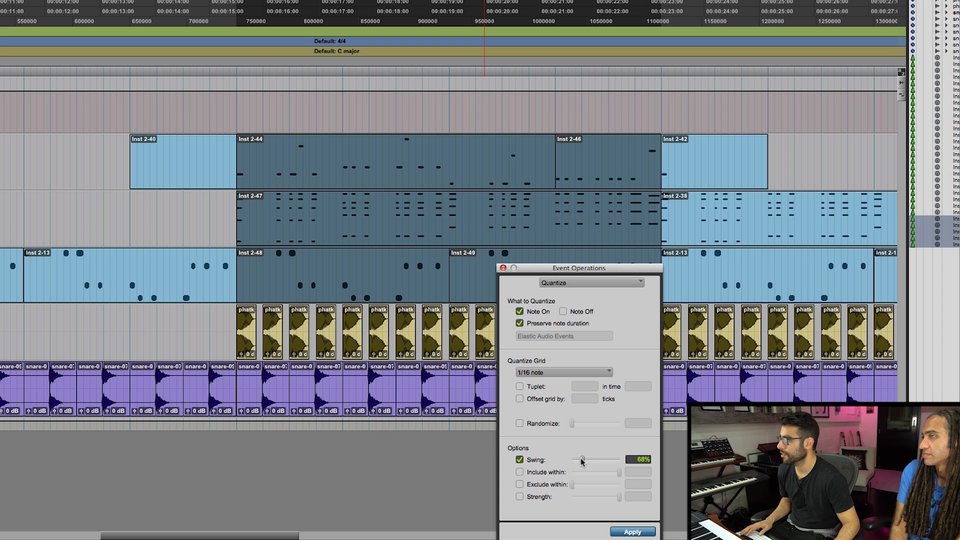Click 750000 on the samples ruler
The width and height of the screenshot is (960, 540).
point(256,21)
